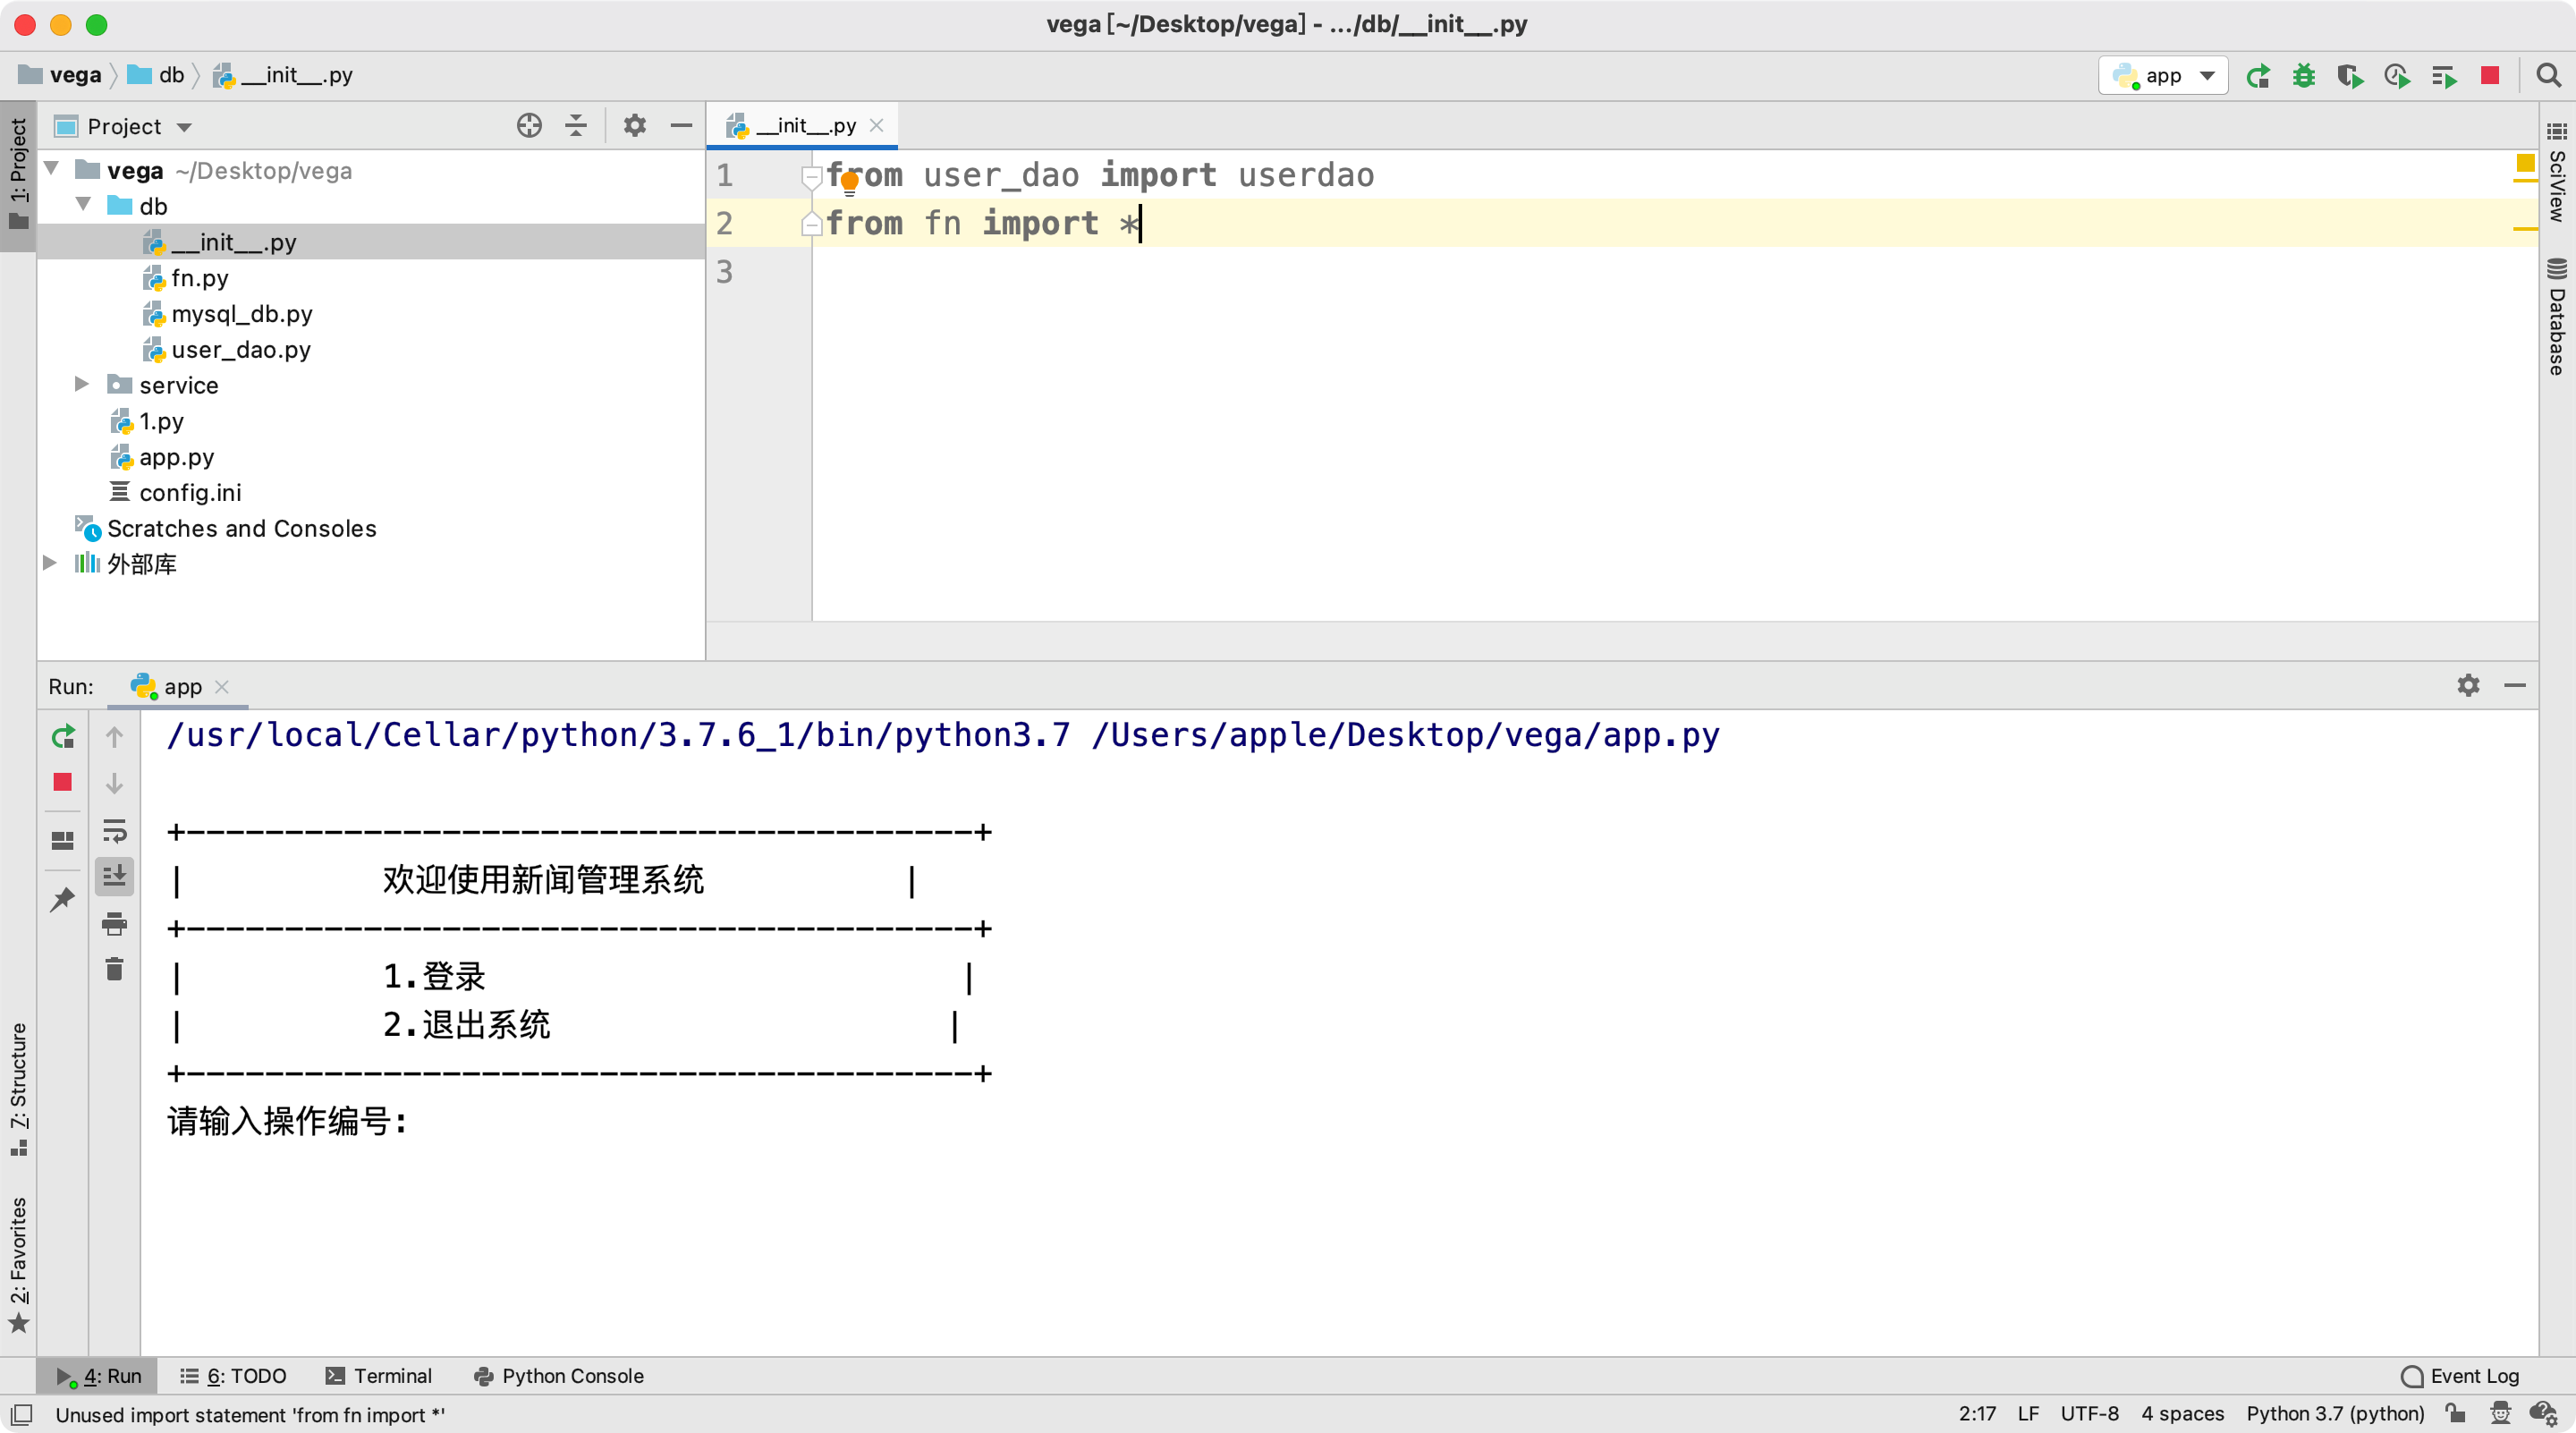Click the intention lightbulb on line 1
The width and height of the screenshot is (2576, 1433).
[x=849, y=183]
